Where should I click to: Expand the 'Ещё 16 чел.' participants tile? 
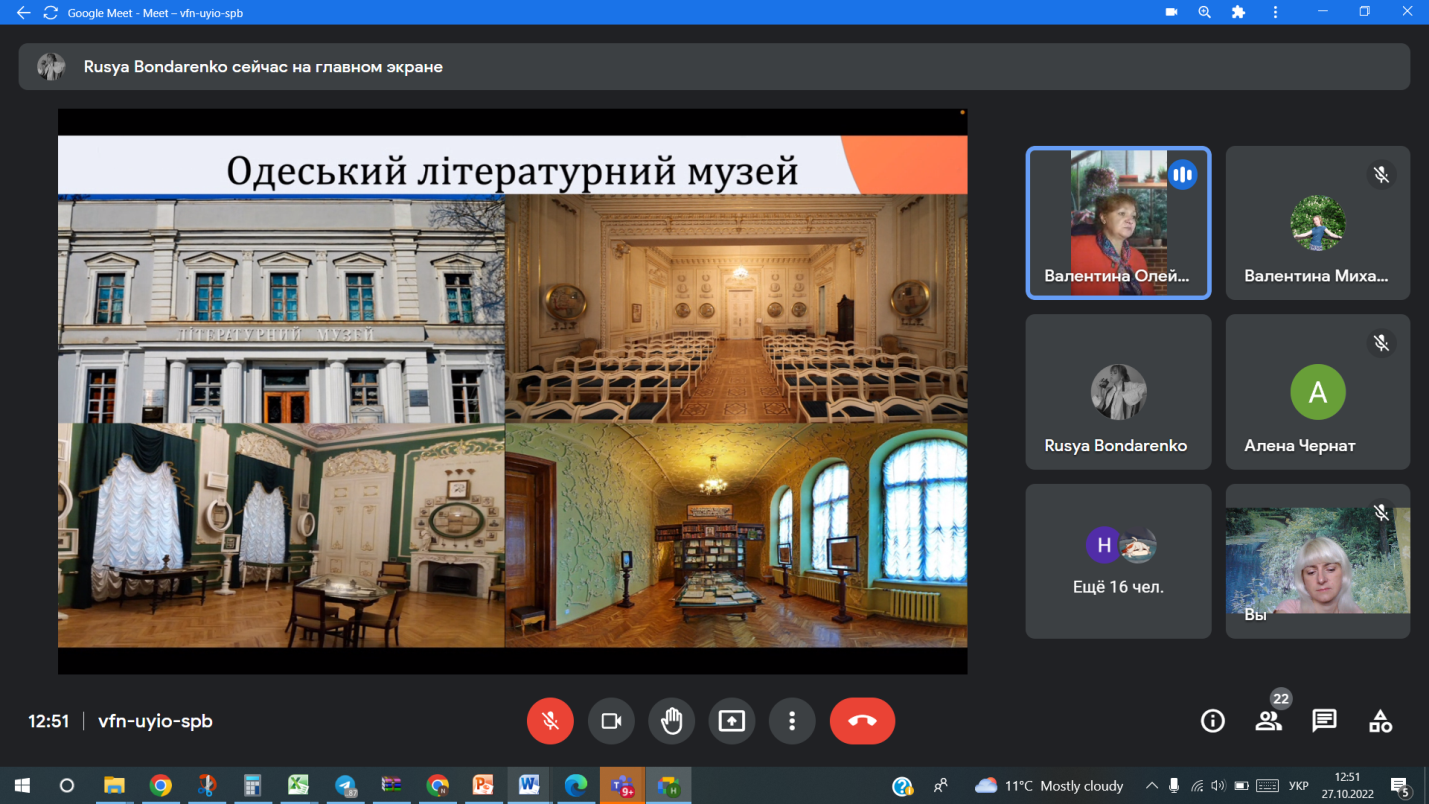[1118, 561]
